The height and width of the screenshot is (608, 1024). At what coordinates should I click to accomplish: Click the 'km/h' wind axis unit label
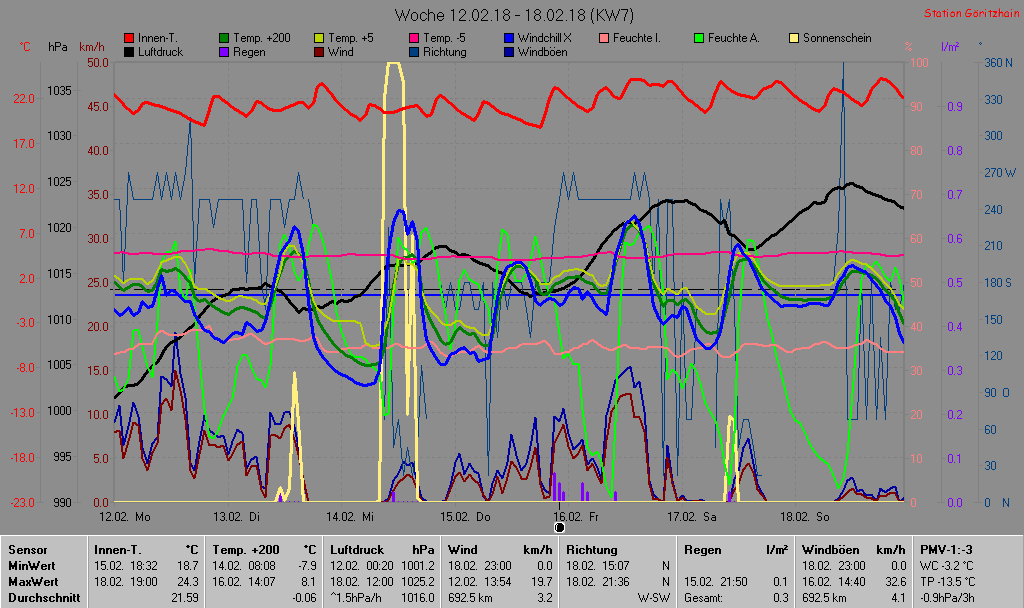point(91,46)
